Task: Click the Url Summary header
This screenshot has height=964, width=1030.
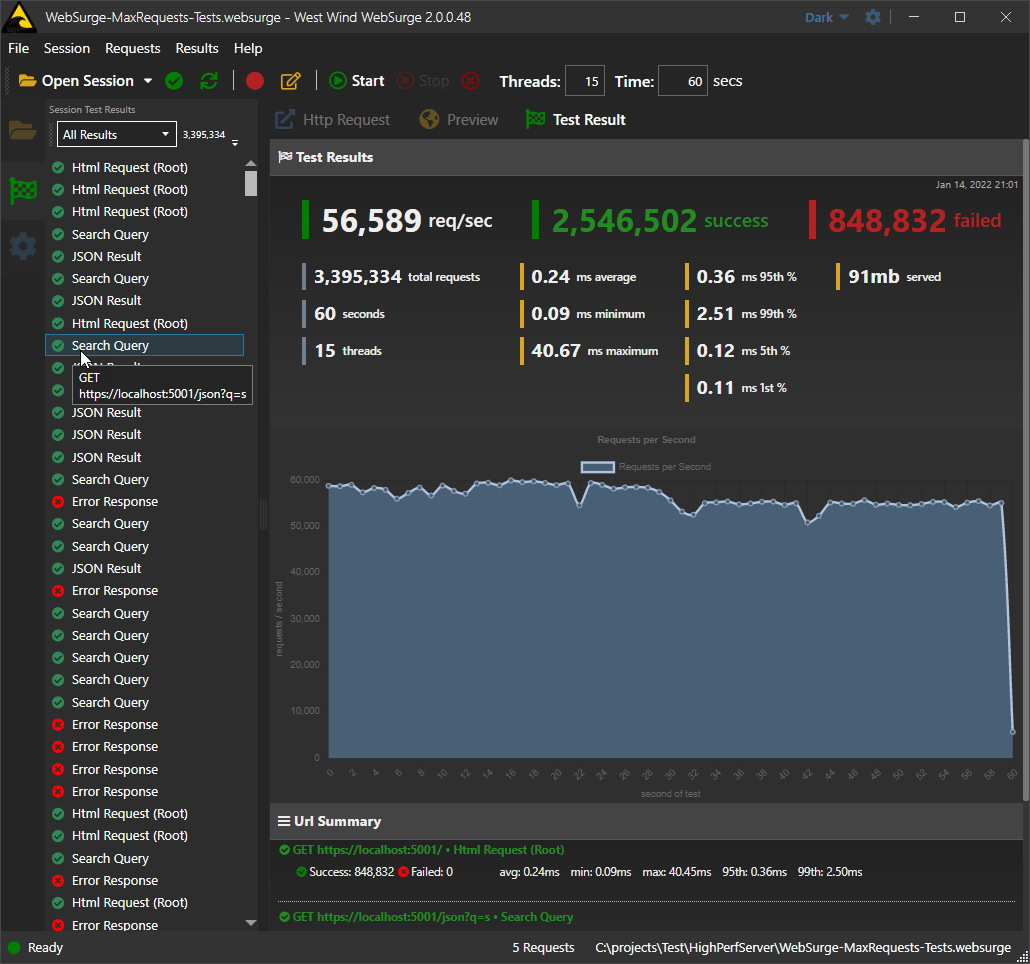Action: click(646, 822)
